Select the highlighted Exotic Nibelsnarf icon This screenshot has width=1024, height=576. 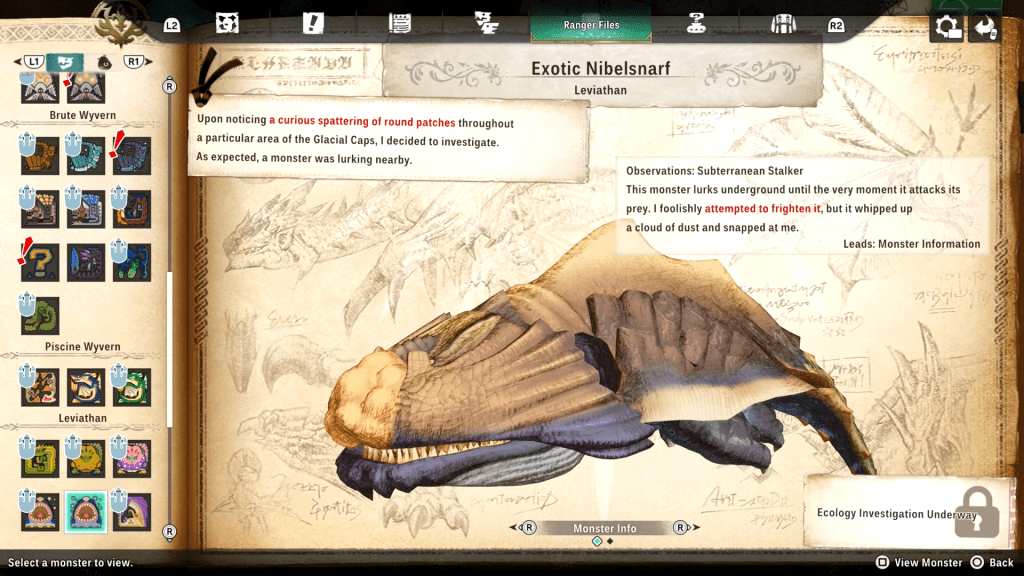(86, 511)
